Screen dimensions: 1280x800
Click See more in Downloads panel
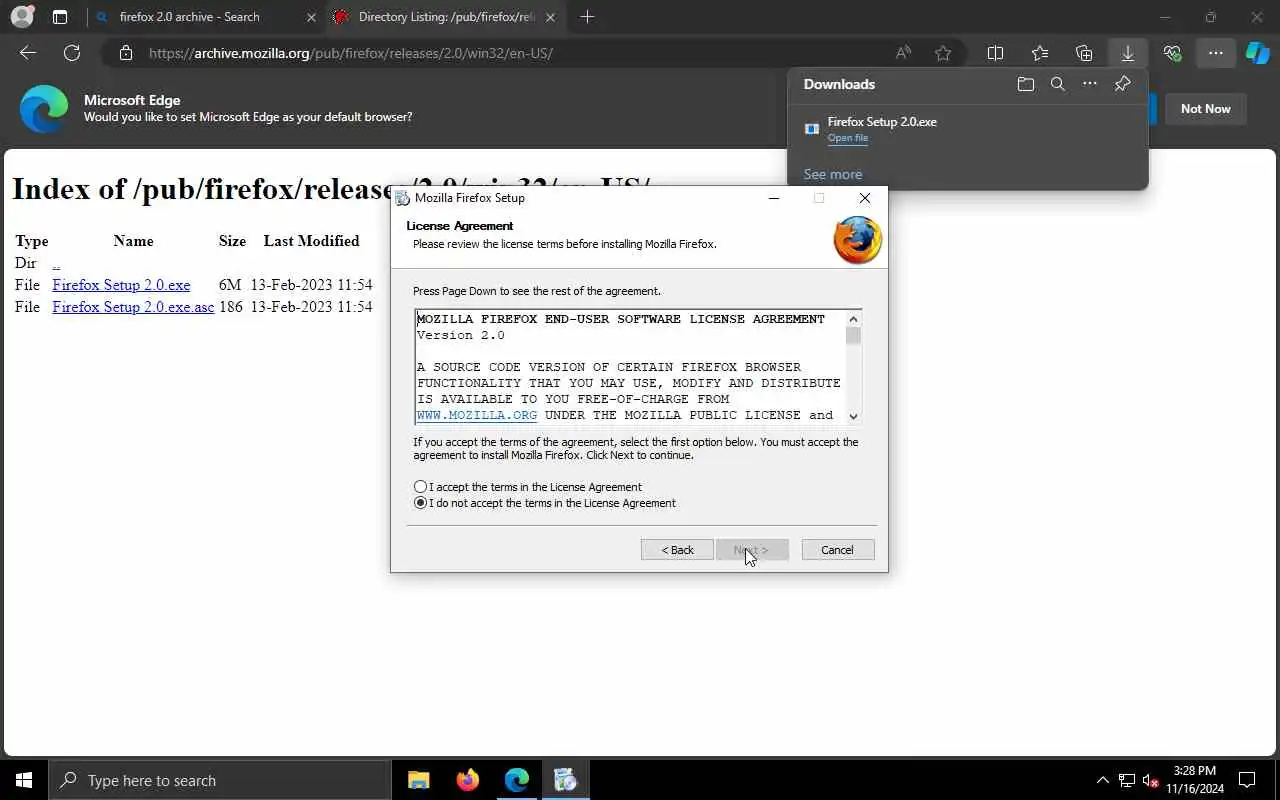point(833,174)
